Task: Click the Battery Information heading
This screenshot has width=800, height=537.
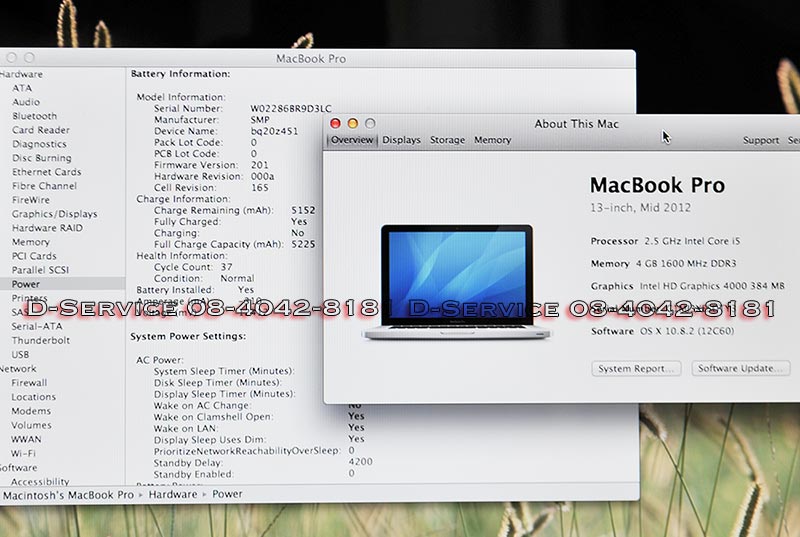Action: pos(181,74)
